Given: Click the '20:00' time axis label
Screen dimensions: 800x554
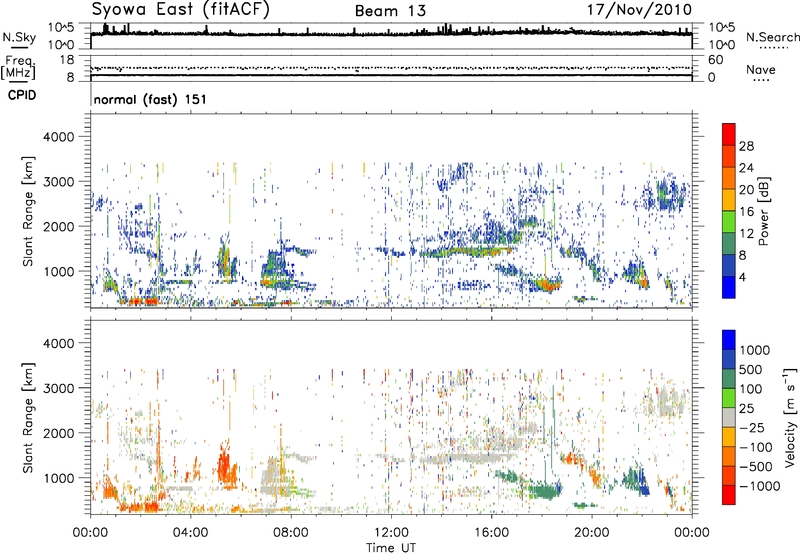Looking at the screenshot, I should pyautogui.click(x=592, y=533).
